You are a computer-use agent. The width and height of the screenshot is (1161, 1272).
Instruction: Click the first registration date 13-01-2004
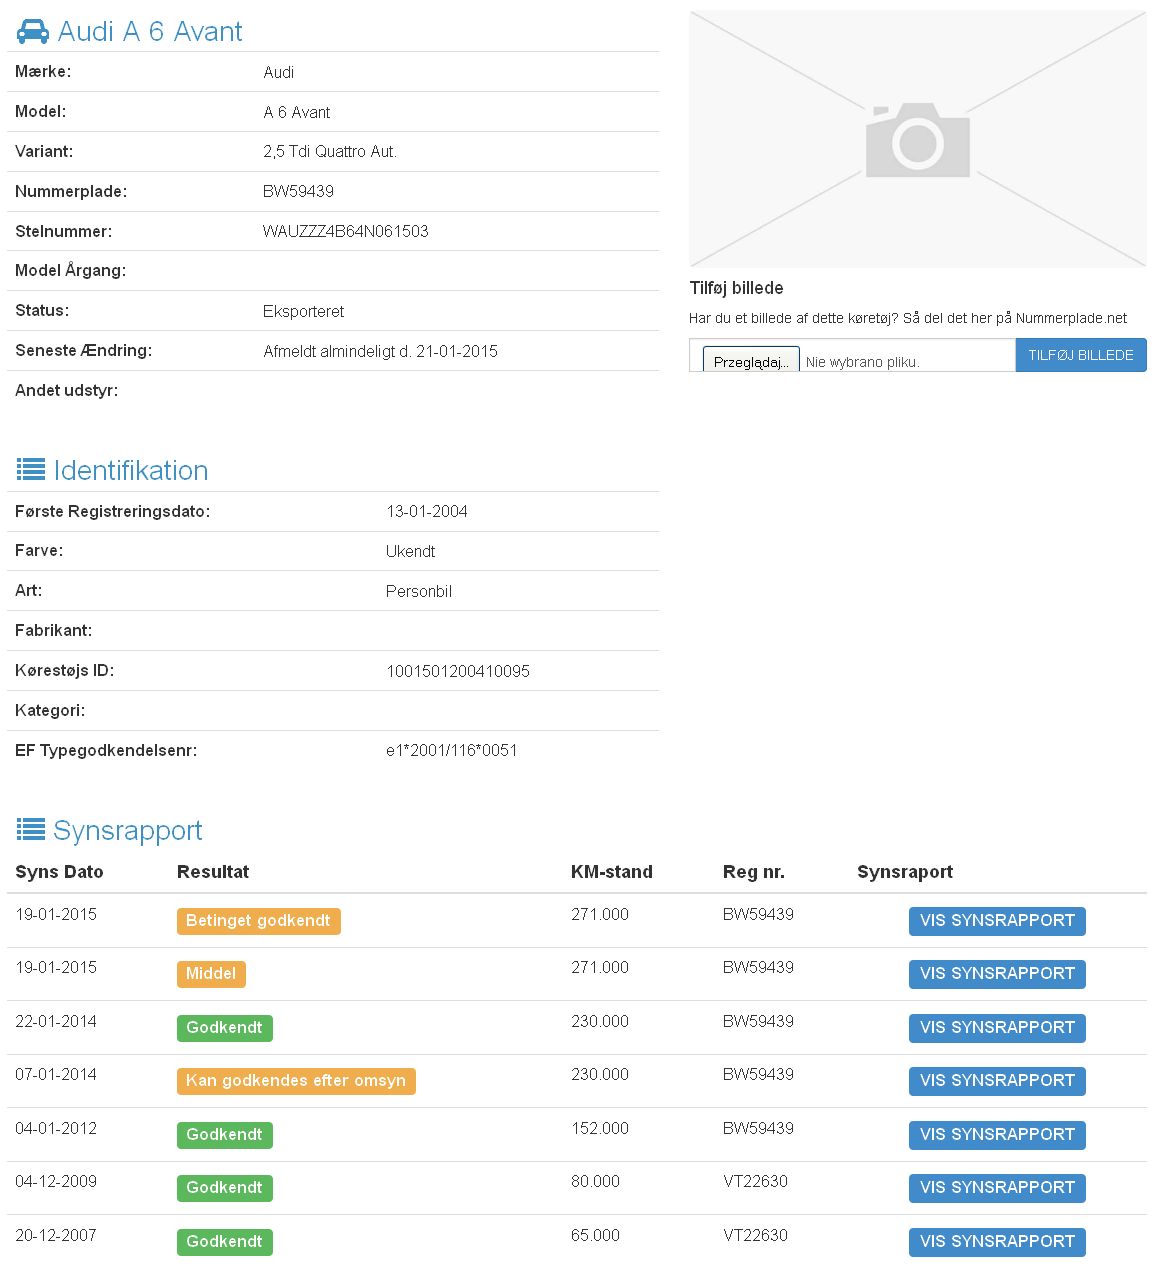click(427, 511)
